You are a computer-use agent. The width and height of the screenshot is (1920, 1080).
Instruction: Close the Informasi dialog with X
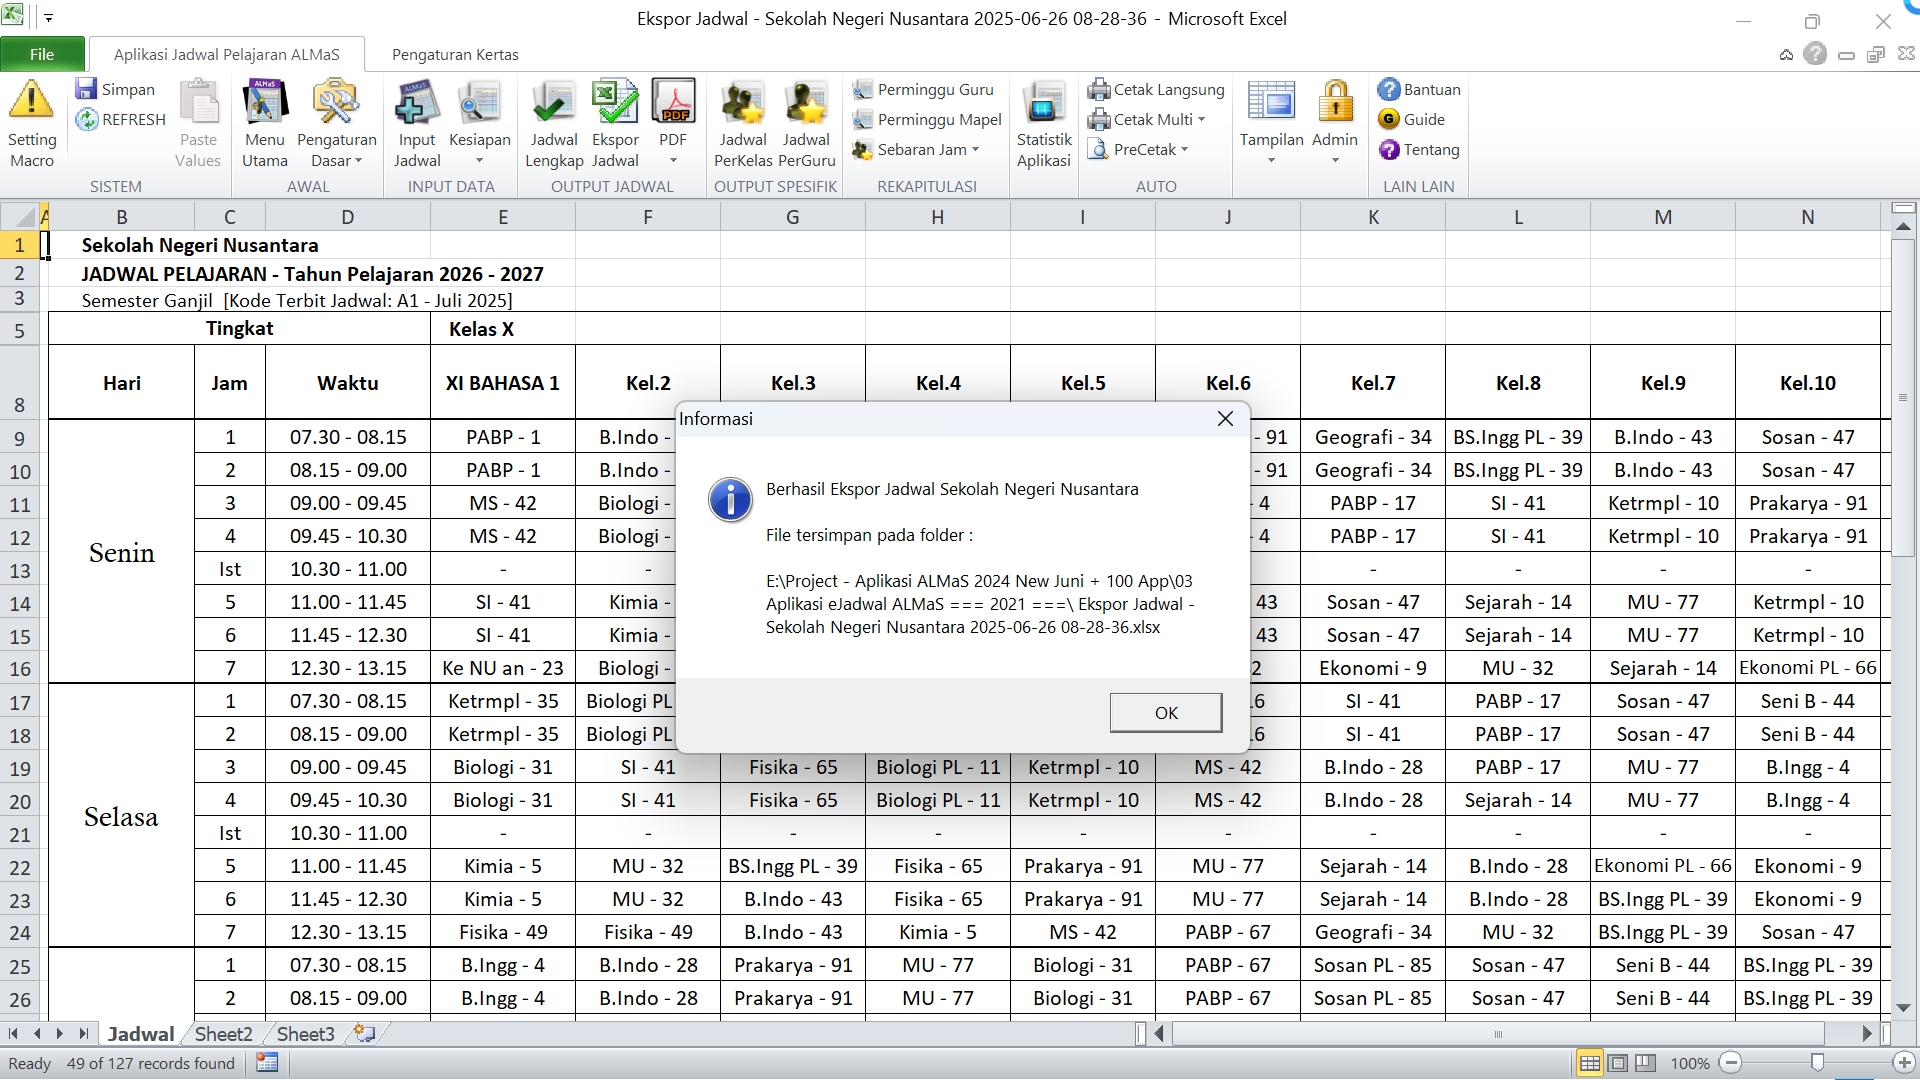point(1225,419)
